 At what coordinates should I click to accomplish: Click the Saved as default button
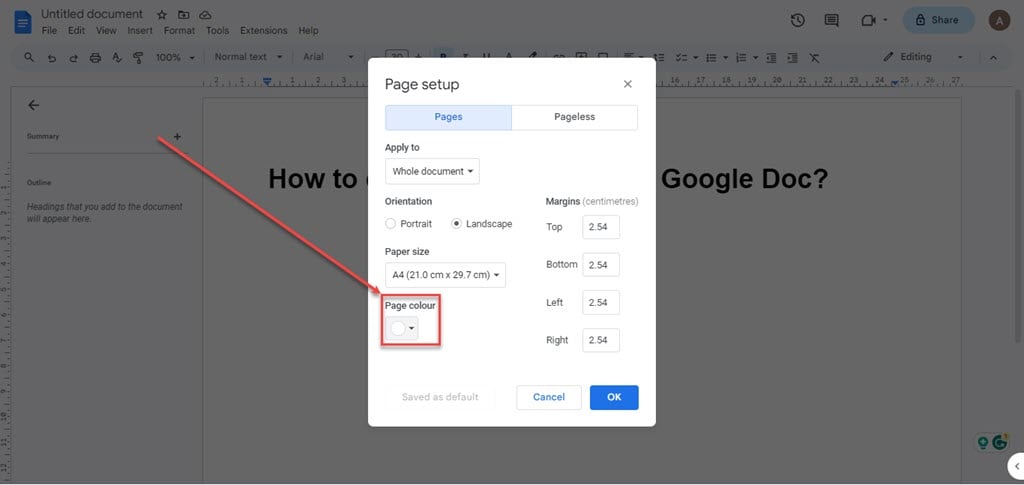440,398
